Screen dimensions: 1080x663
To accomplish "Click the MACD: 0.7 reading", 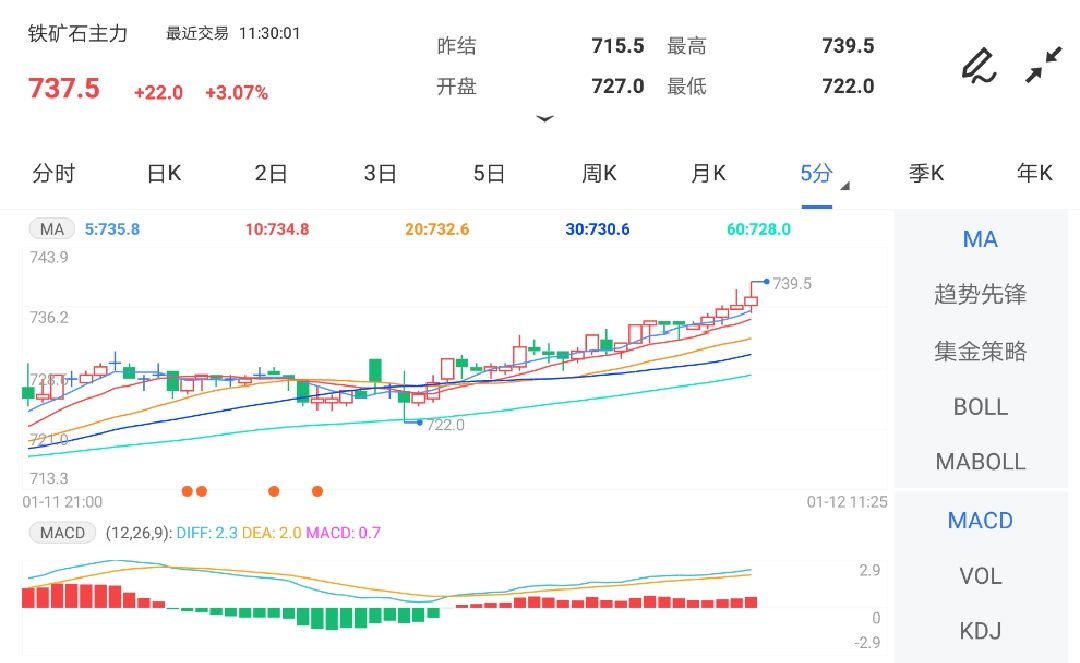I will pyautogui.click(x=343, y=533).
